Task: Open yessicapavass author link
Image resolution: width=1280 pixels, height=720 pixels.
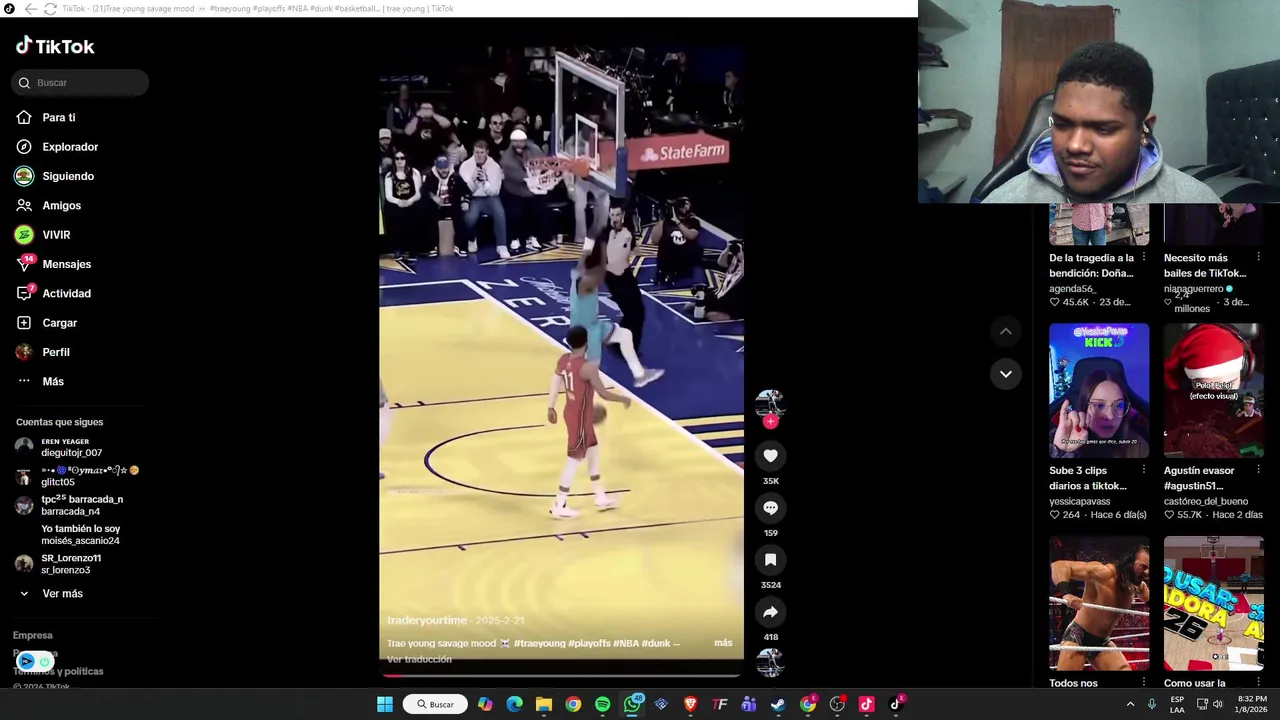Action: 1079,501
